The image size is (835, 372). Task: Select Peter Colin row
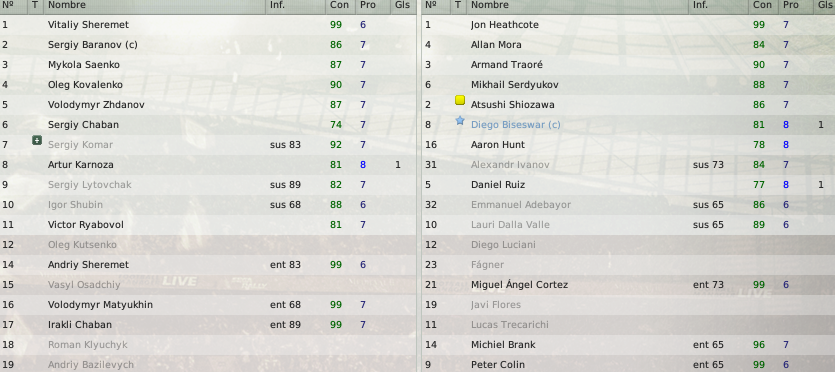(x=629, y=365)
